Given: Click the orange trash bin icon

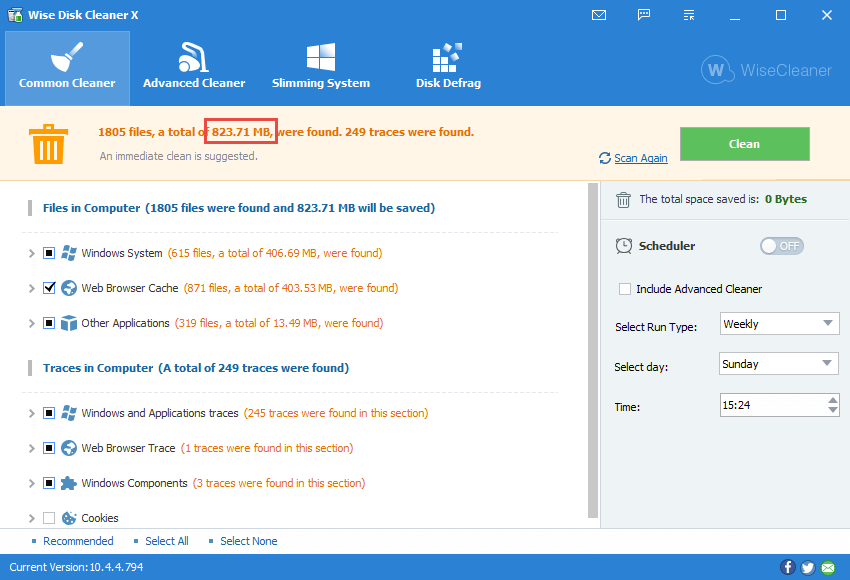Looking at the screenshot, I should (x=48, y=144).
